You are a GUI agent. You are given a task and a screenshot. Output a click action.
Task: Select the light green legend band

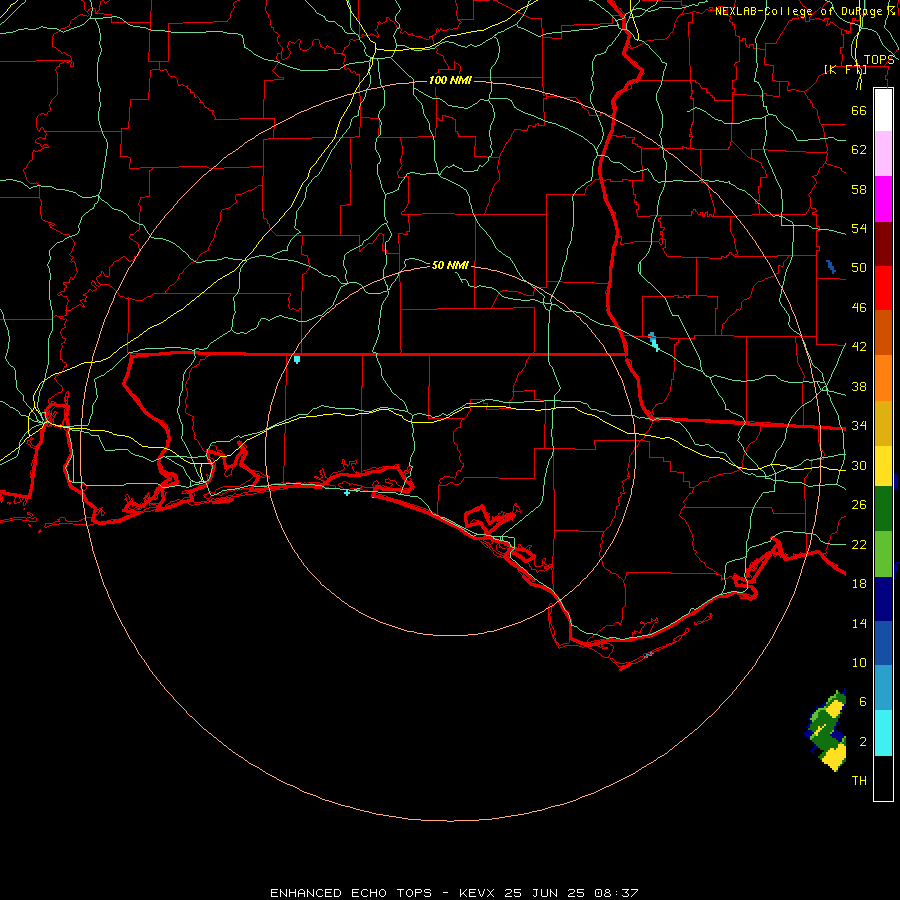[883, 554]
